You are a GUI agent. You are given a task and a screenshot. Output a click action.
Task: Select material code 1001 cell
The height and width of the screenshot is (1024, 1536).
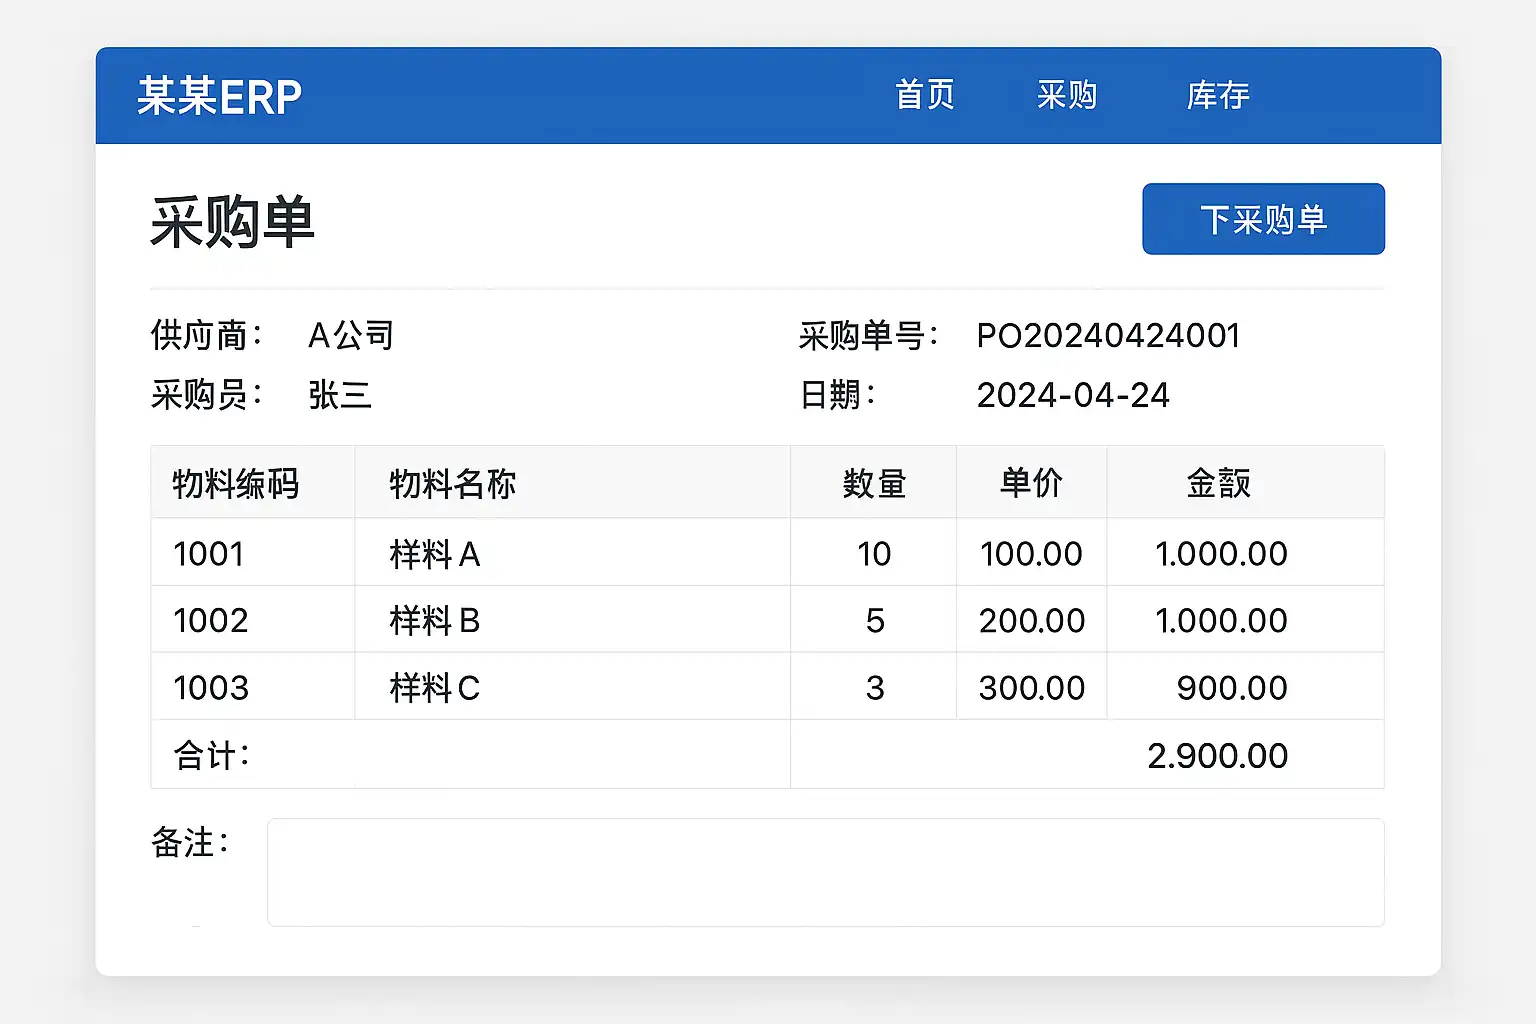(x=209, y=554)
